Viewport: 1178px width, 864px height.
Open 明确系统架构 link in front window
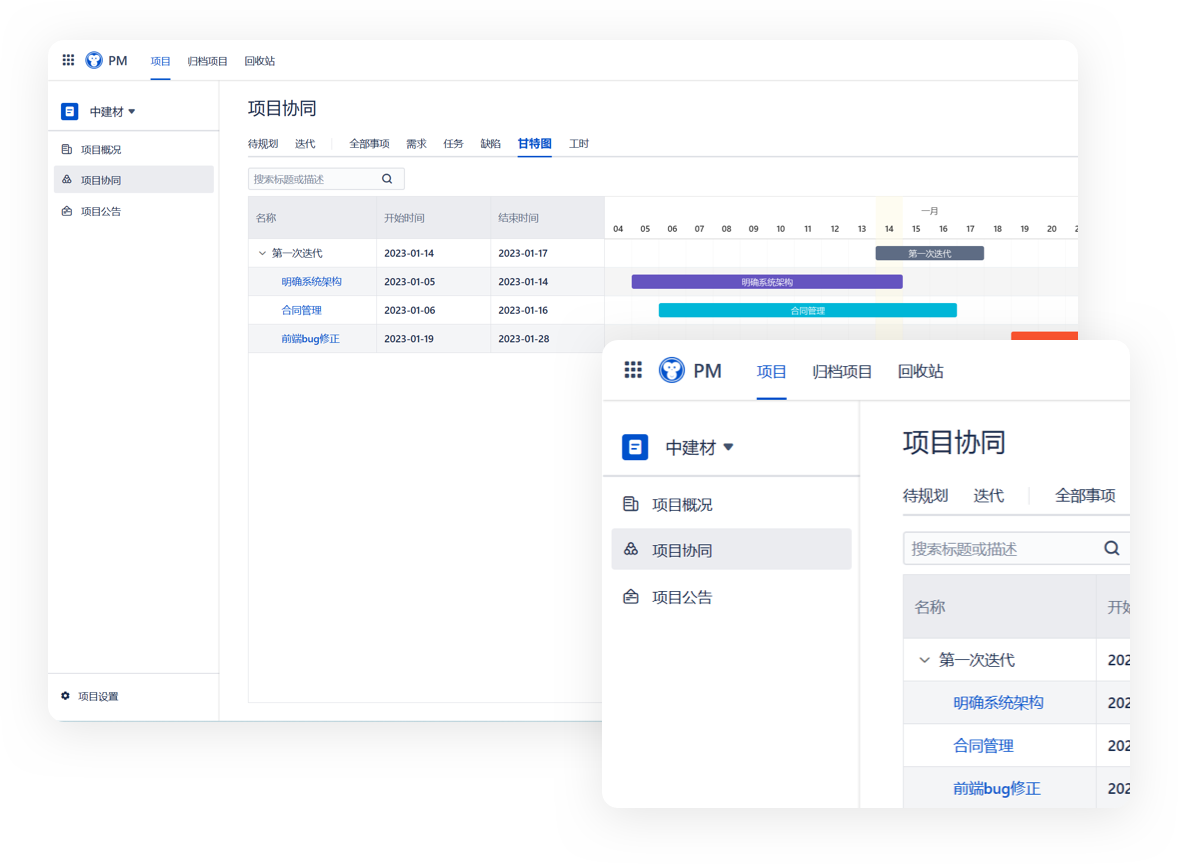click(998, 702)
